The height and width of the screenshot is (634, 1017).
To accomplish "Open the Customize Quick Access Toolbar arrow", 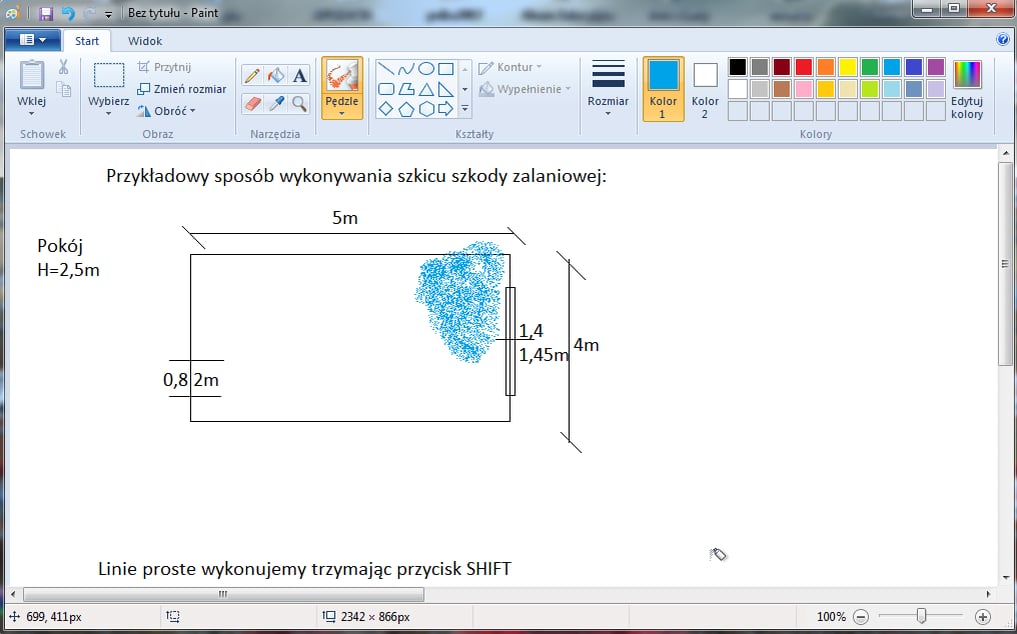I will (108, 14).
